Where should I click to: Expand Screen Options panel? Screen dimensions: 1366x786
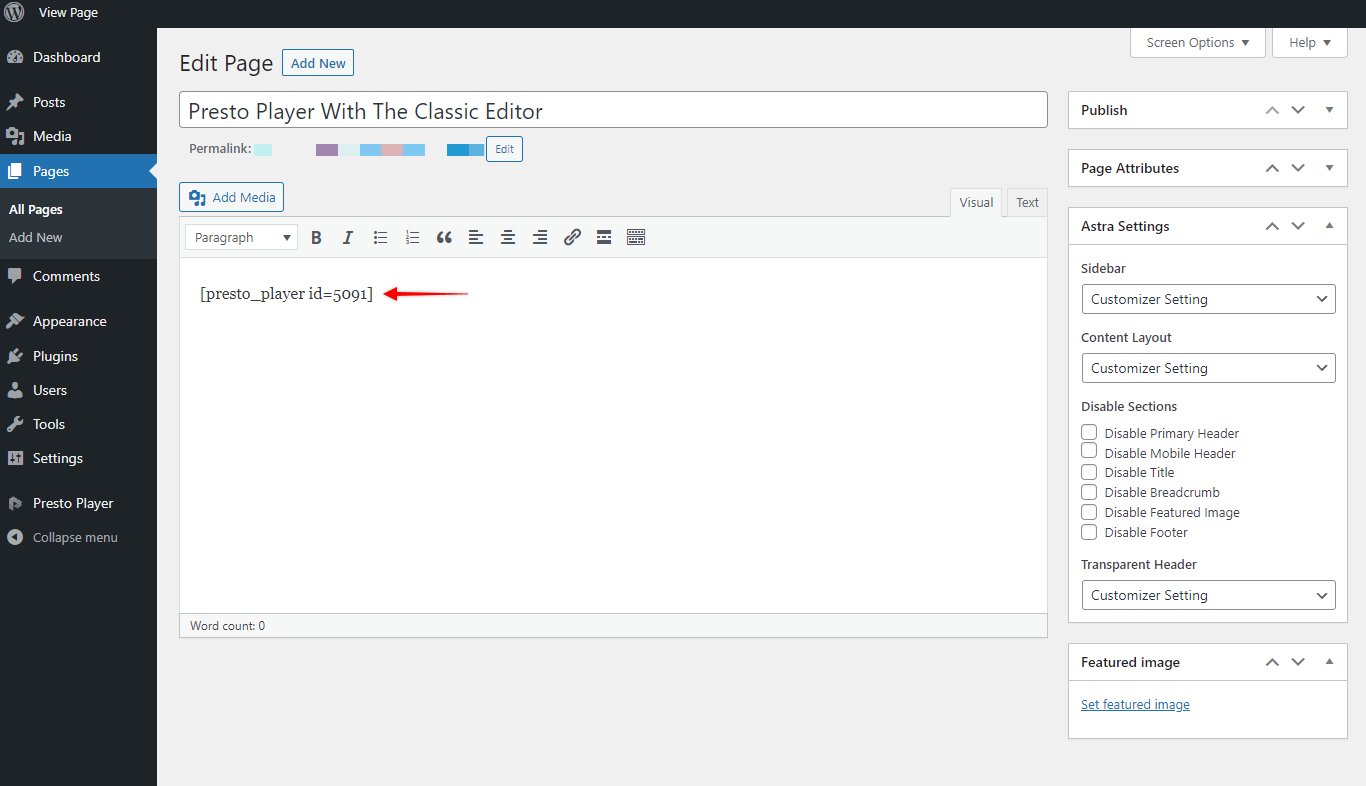1198,42
